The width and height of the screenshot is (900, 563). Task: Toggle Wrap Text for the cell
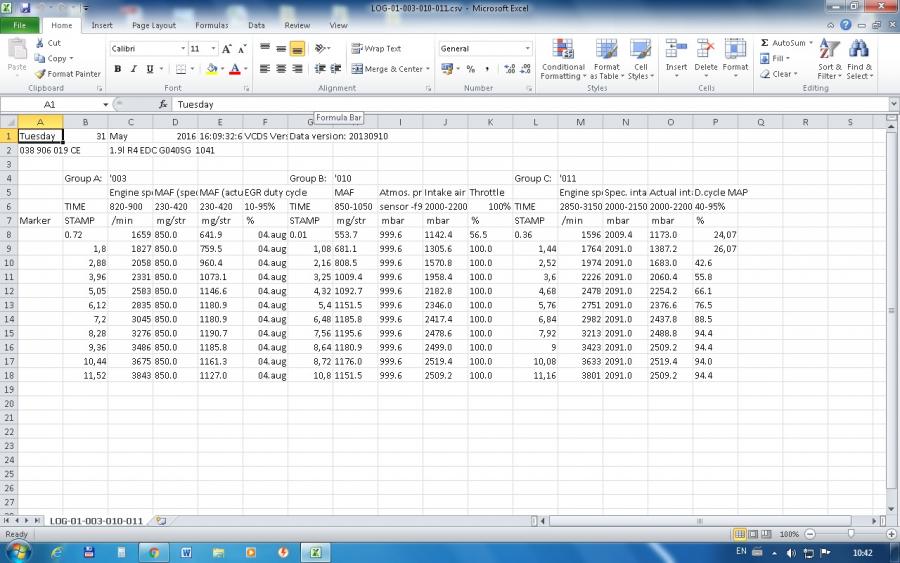(376, 48)
